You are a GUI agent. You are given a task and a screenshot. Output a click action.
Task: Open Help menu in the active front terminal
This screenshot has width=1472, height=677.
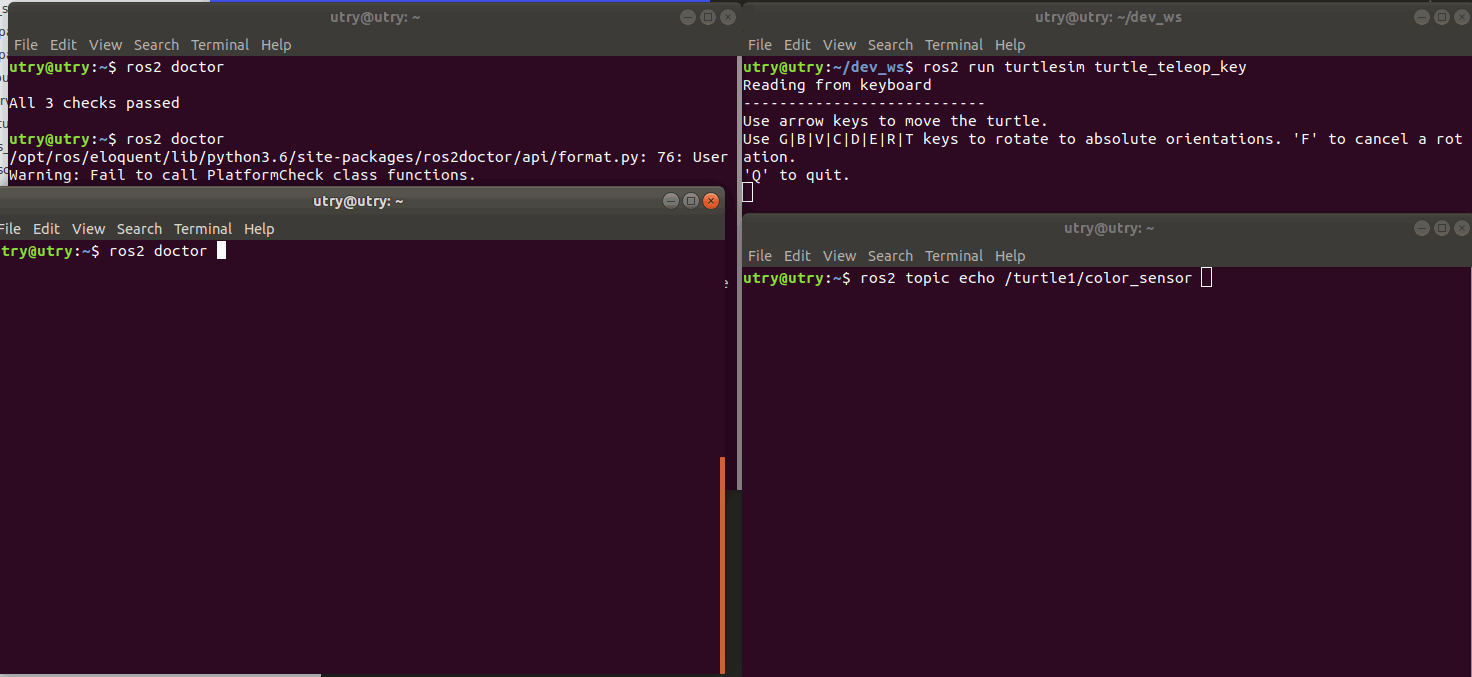click(259, 229)
